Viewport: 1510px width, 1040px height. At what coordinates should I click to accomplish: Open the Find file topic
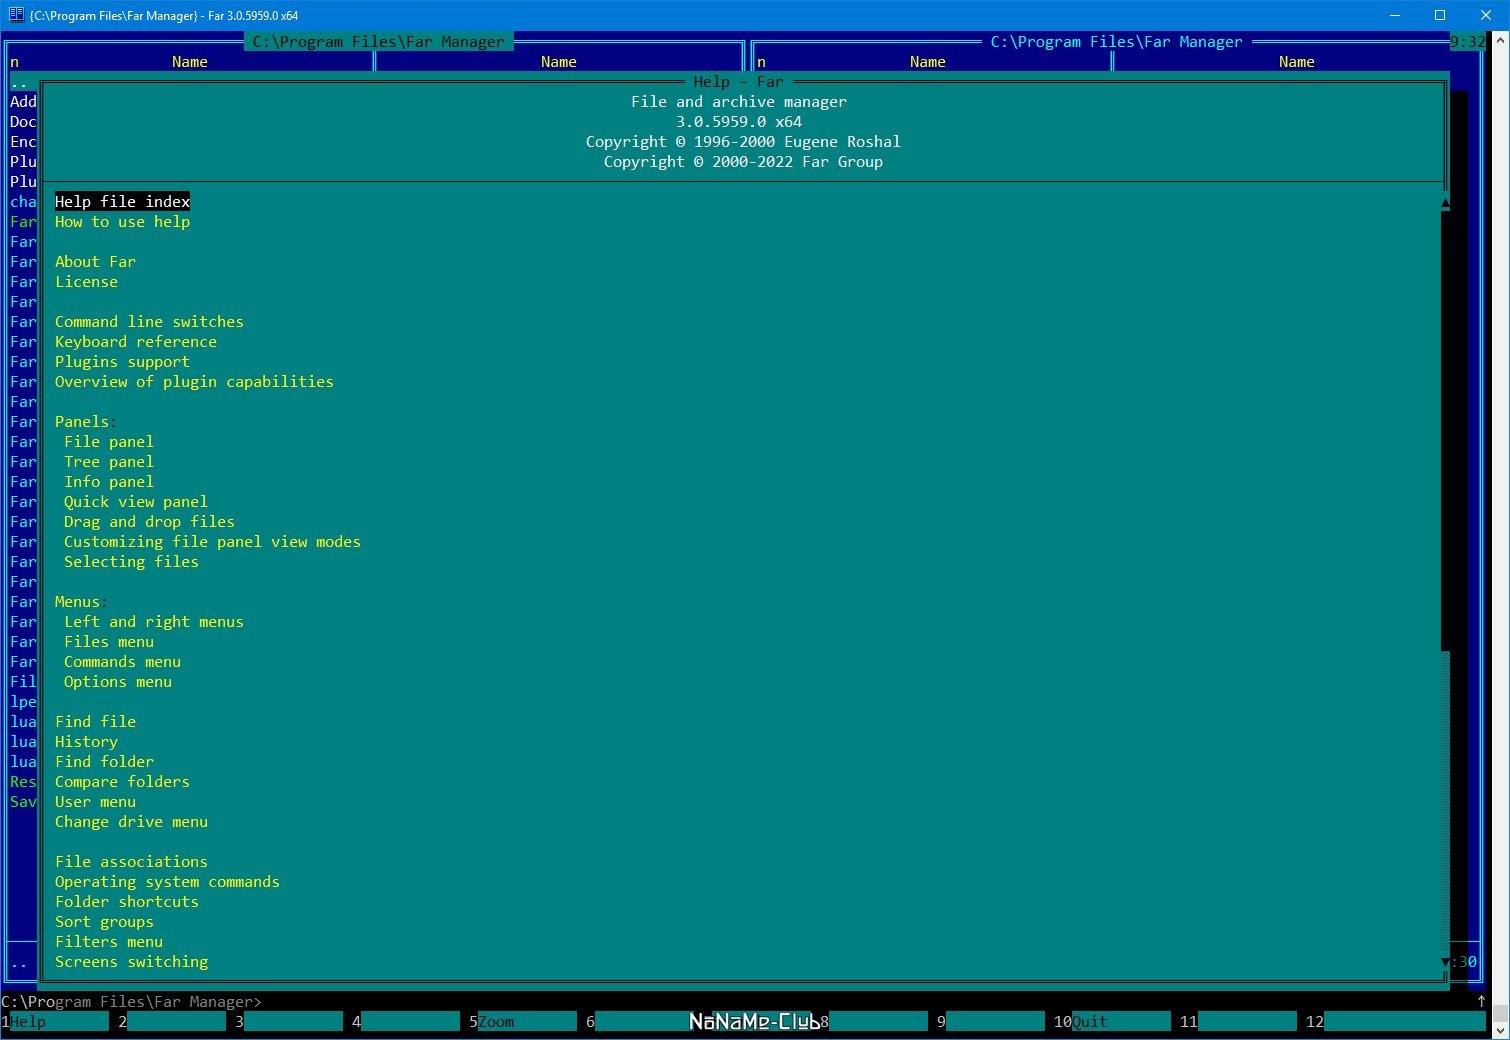(95, 722)
